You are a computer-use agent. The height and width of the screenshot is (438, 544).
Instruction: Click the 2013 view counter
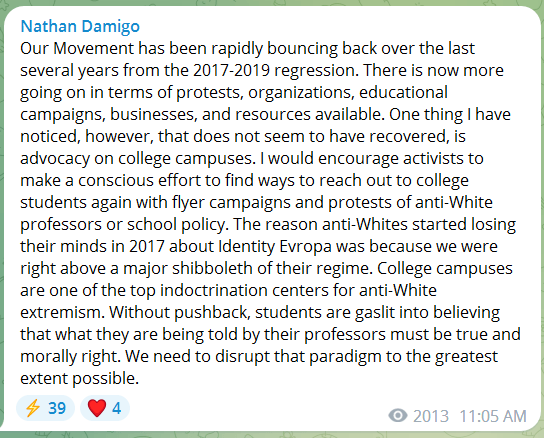click(431, 416)
